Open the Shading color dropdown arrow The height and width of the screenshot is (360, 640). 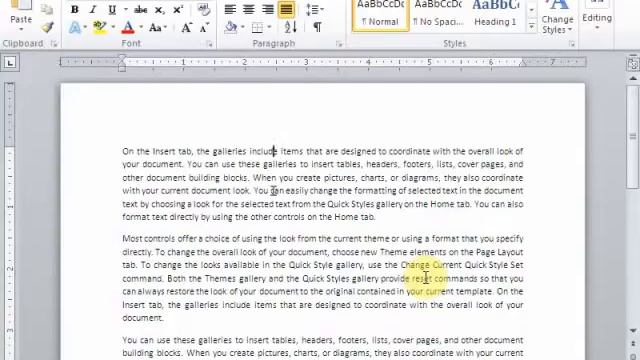243,27
